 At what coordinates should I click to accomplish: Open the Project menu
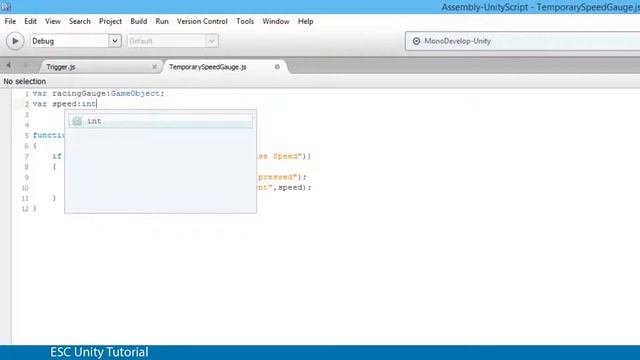[110, 21]
